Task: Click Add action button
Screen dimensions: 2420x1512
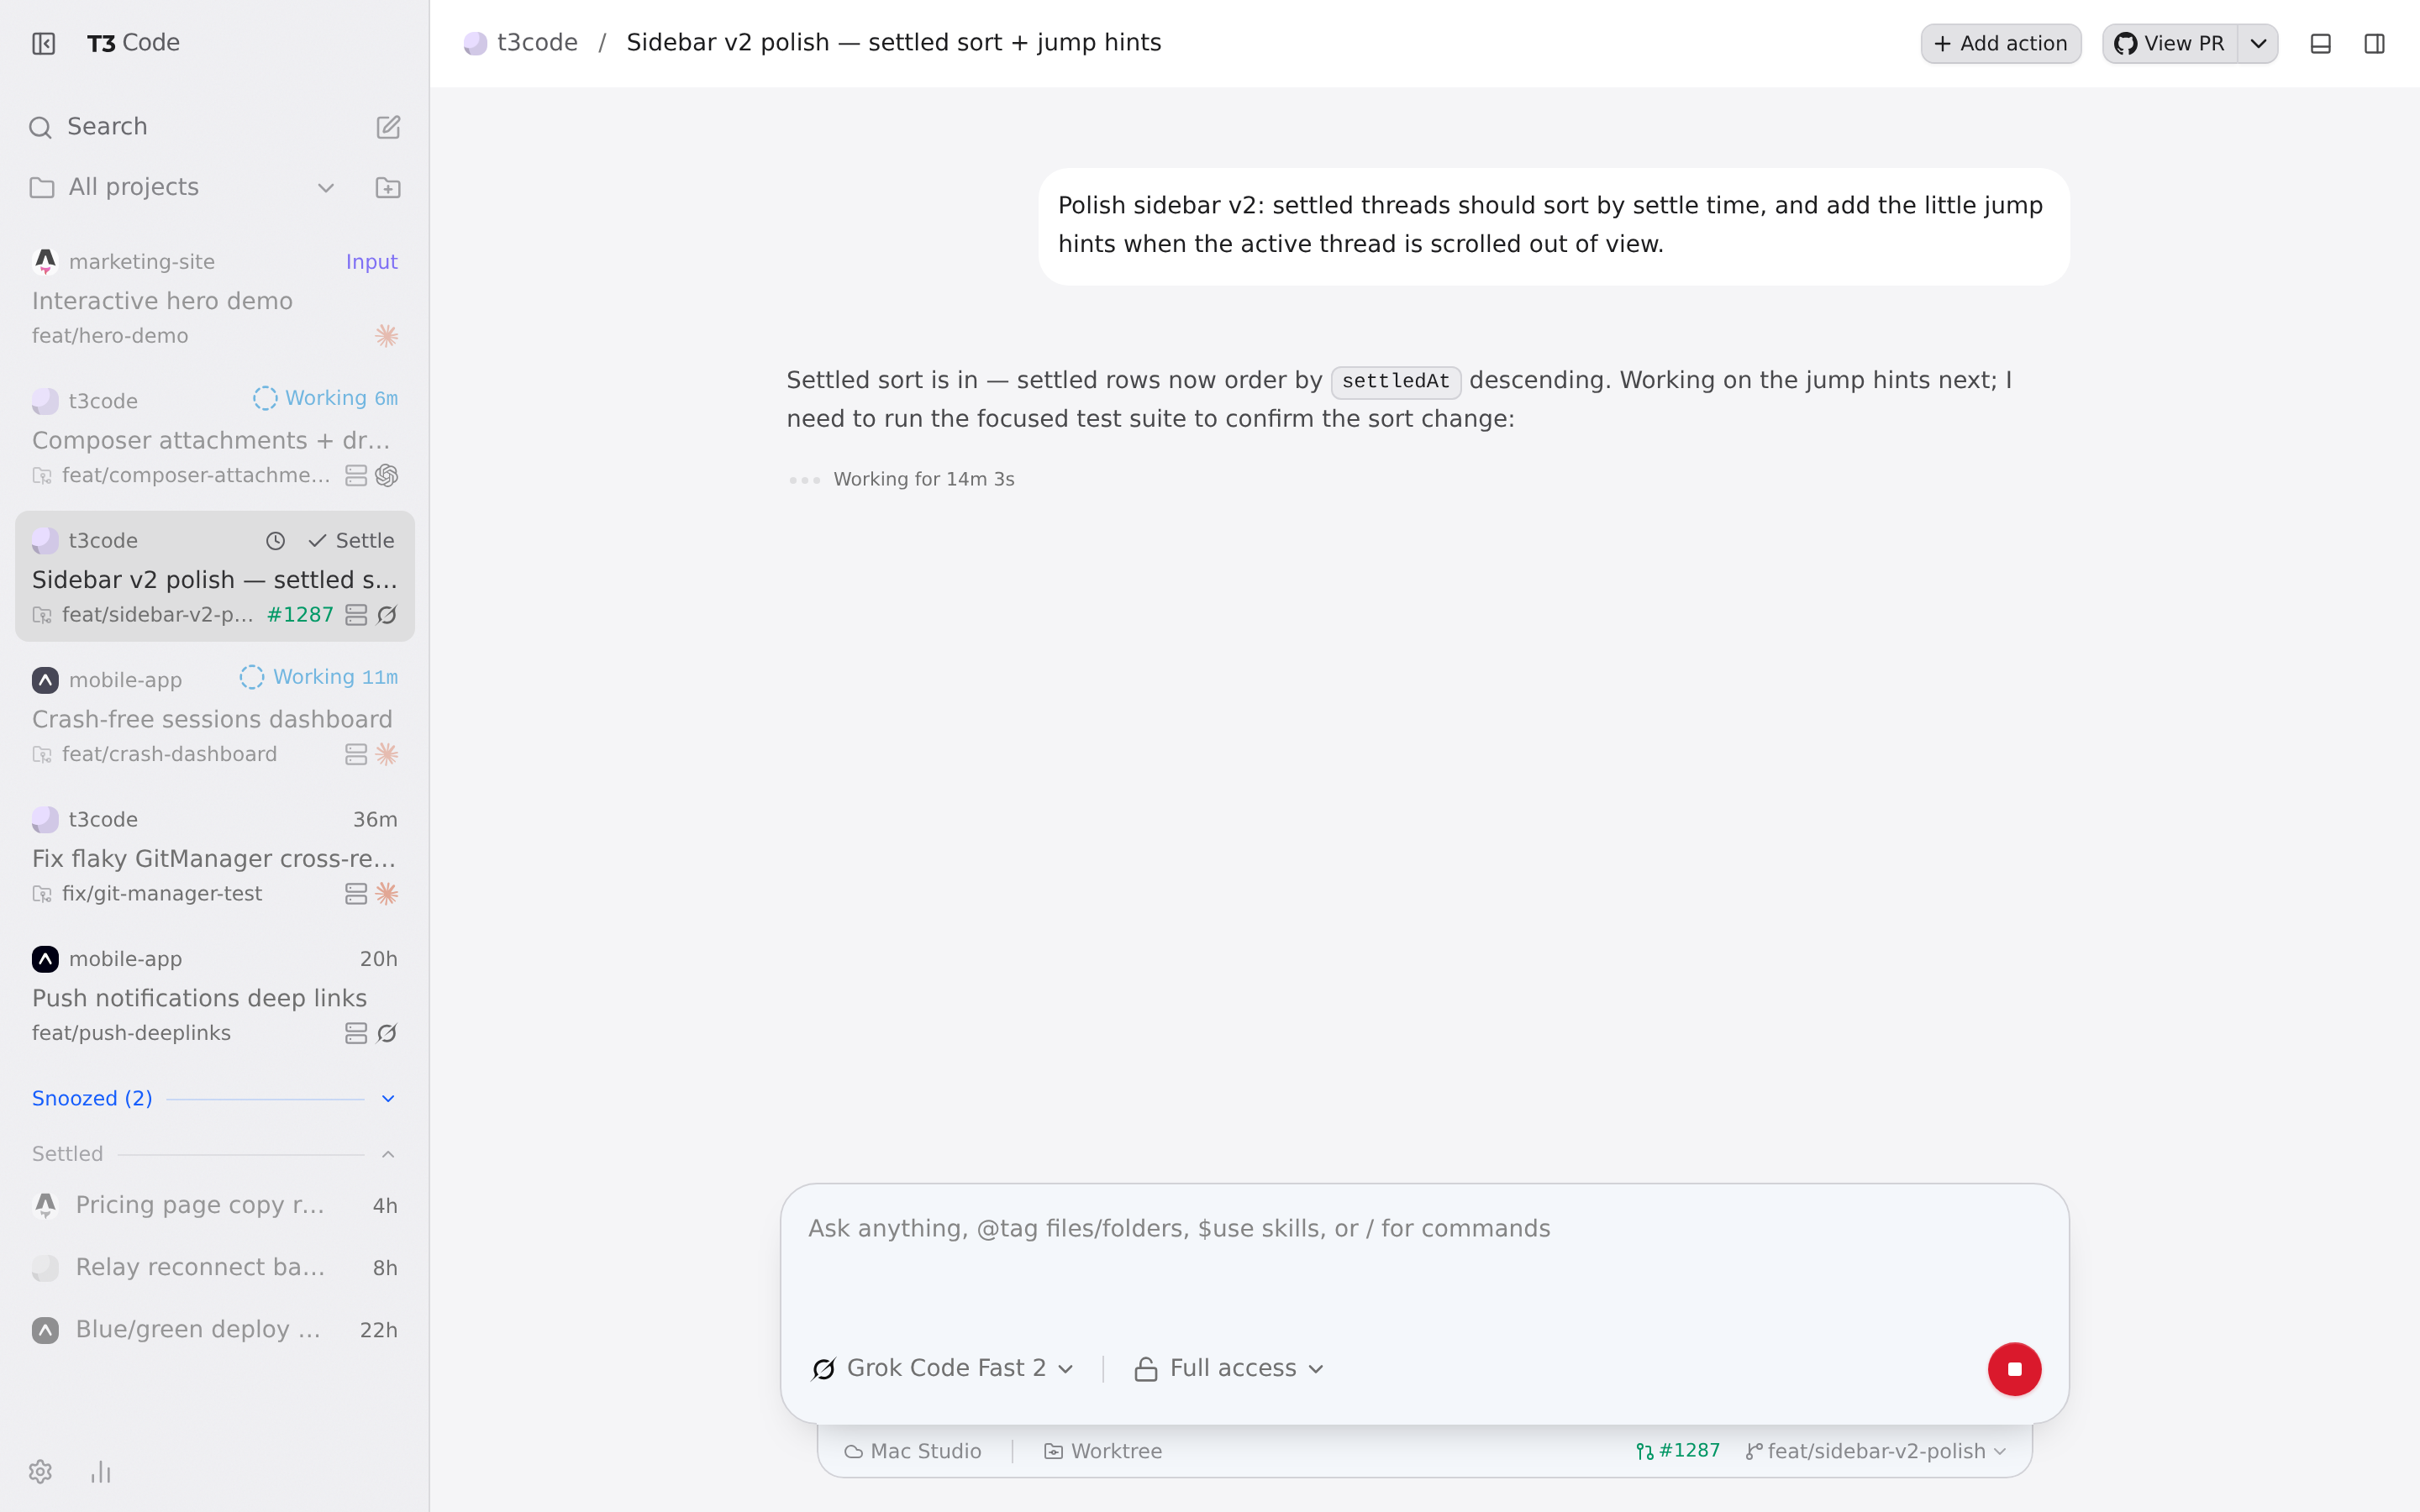Action: click(x=2000, y=44)
